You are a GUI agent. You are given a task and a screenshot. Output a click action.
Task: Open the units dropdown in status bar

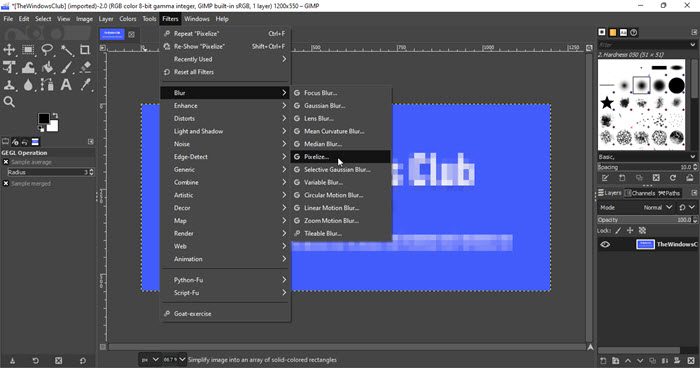150,360
